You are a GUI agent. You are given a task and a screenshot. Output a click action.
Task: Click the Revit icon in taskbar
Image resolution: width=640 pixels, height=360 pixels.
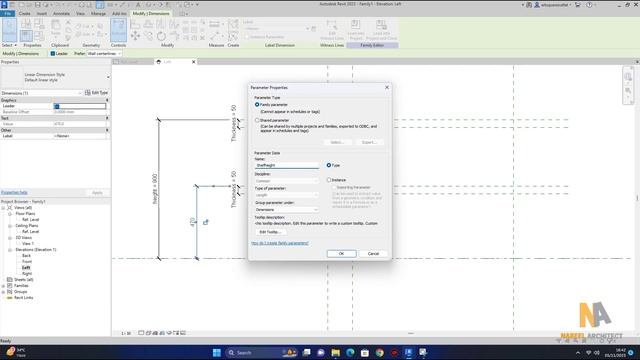(x=409, y=353)
